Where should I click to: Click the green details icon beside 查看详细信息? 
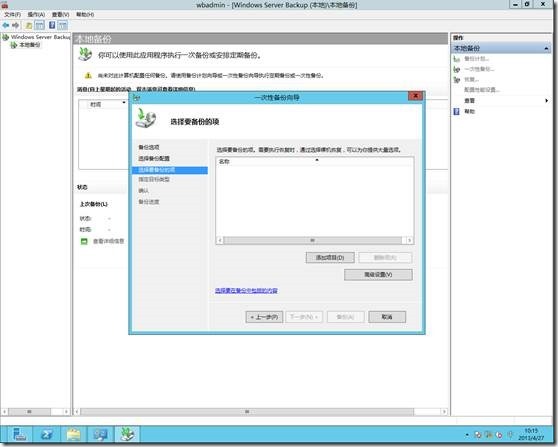84,241
